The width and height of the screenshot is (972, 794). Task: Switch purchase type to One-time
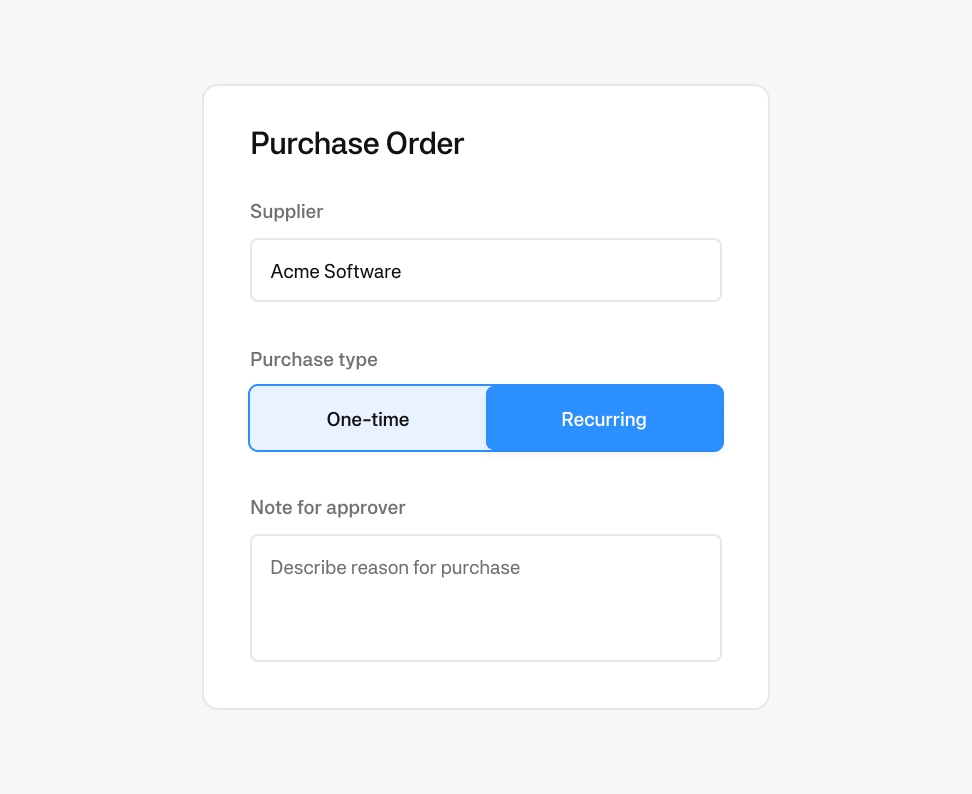(368, 418)
